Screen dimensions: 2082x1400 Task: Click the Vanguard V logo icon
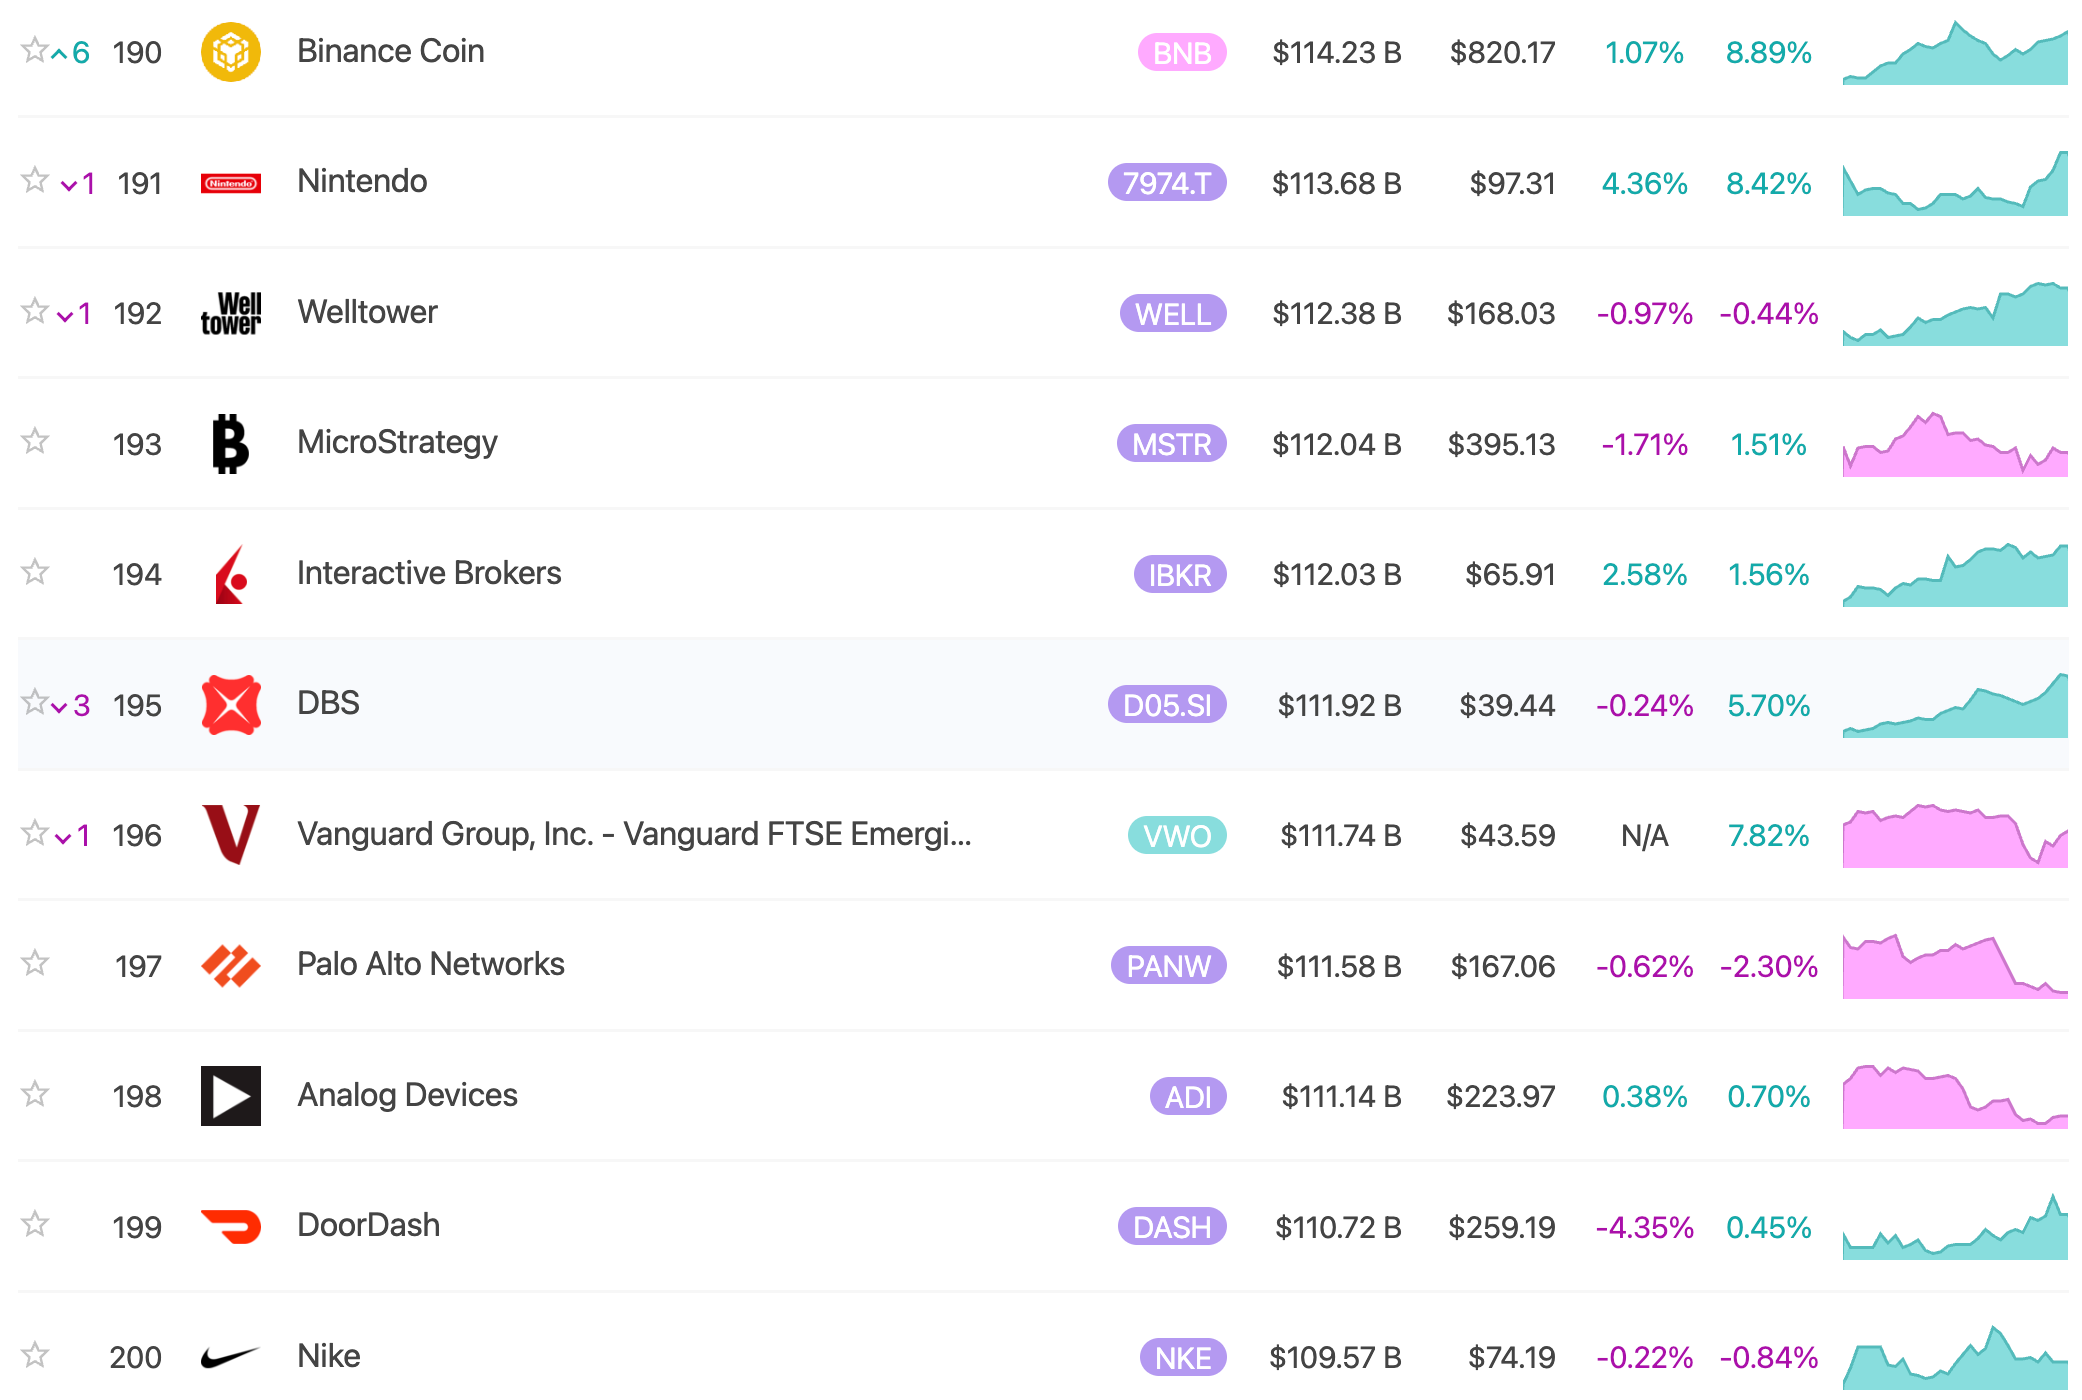(x=231, y=835)
